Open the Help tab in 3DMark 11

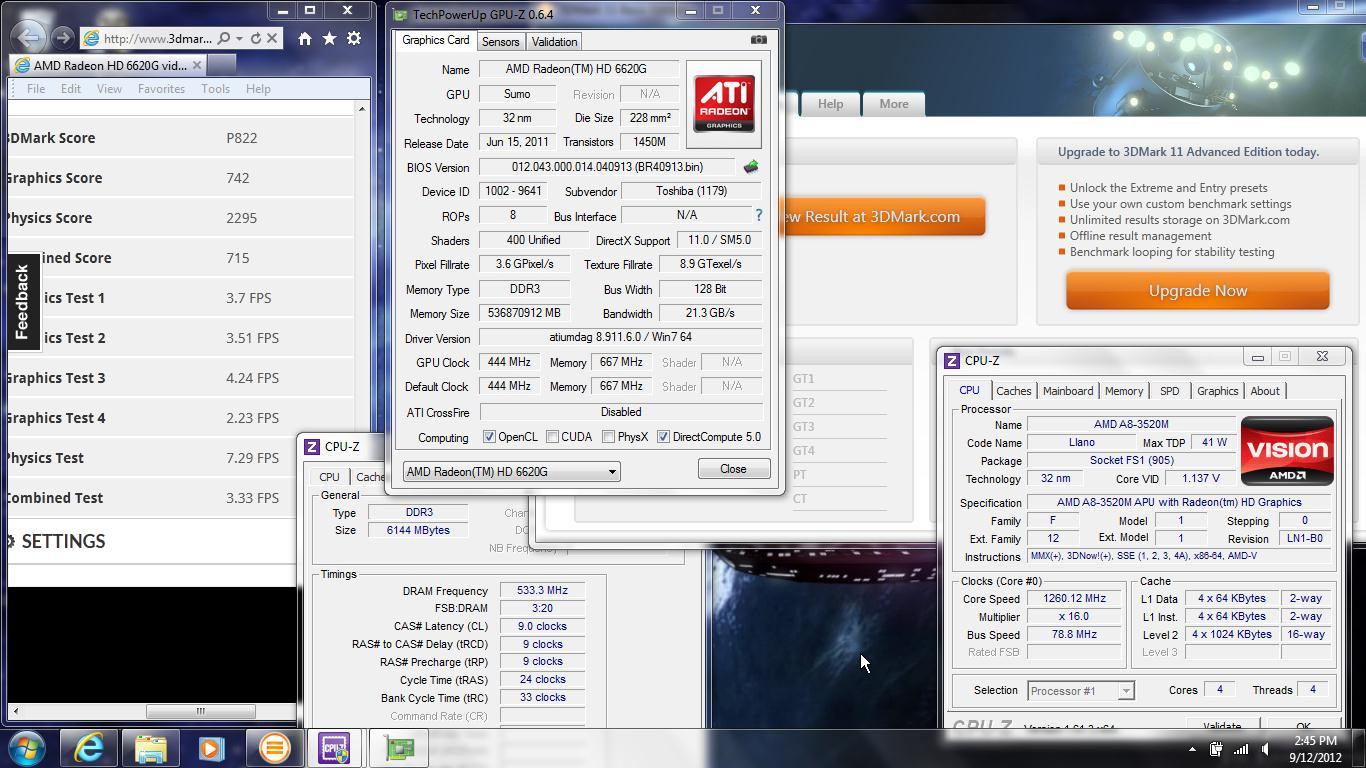(x=830, y=104)
